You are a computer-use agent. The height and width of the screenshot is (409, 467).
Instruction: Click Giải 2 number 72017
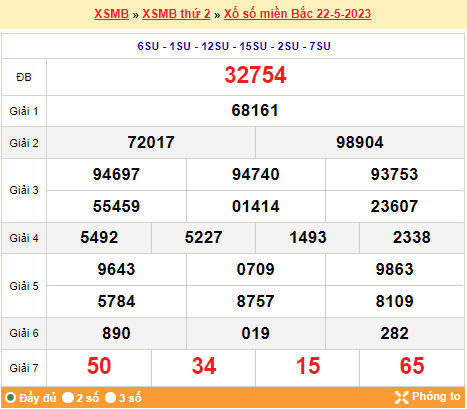tap(151, 142)
